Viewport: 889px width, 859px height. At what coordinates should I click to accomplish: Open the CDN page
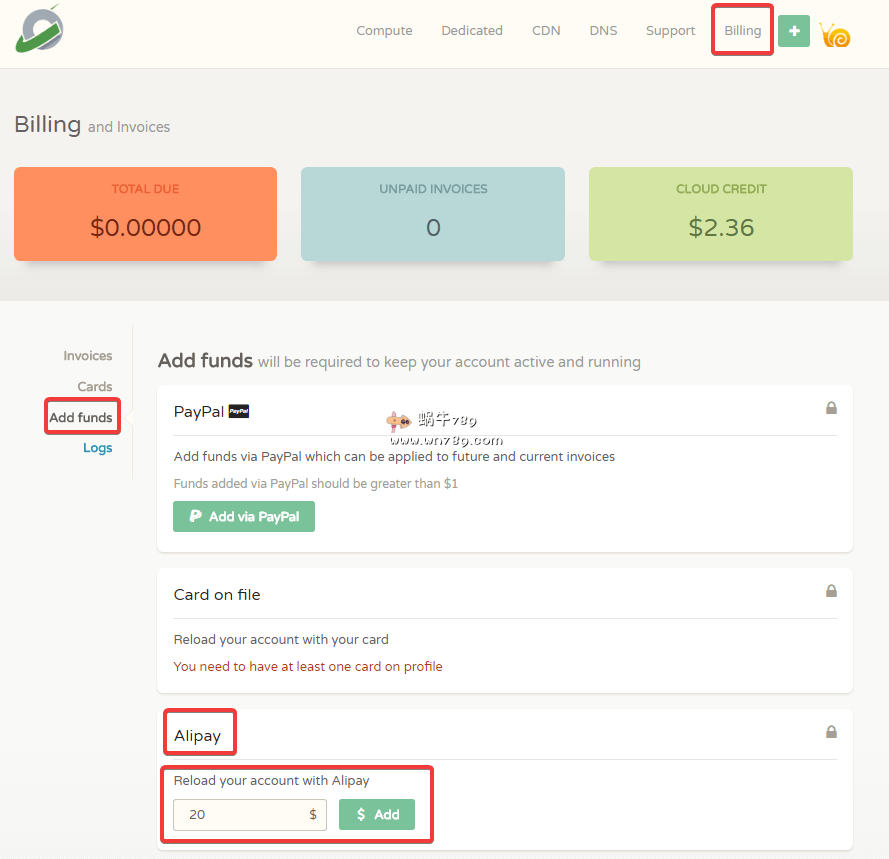[x=546, y=31]
